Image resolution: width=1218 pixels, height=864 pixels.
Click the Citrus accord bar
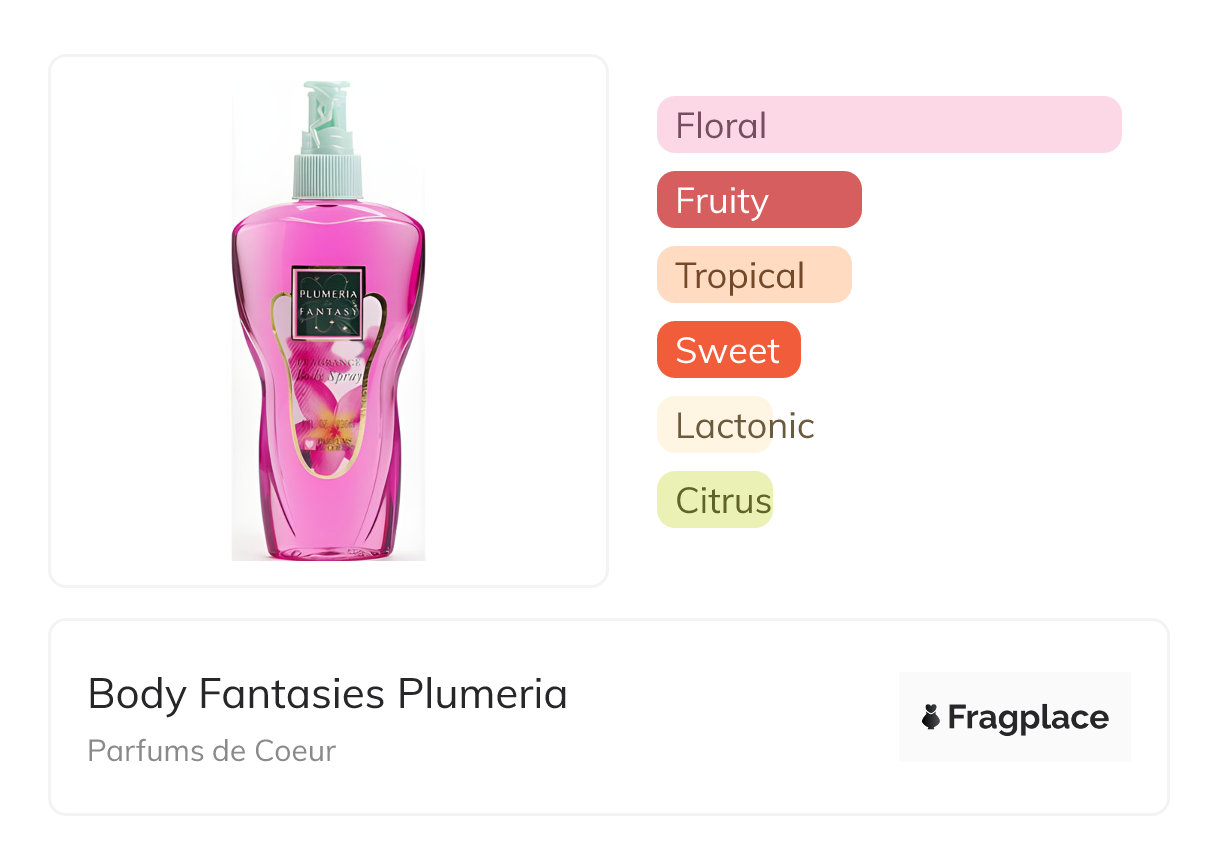(715, 500)
